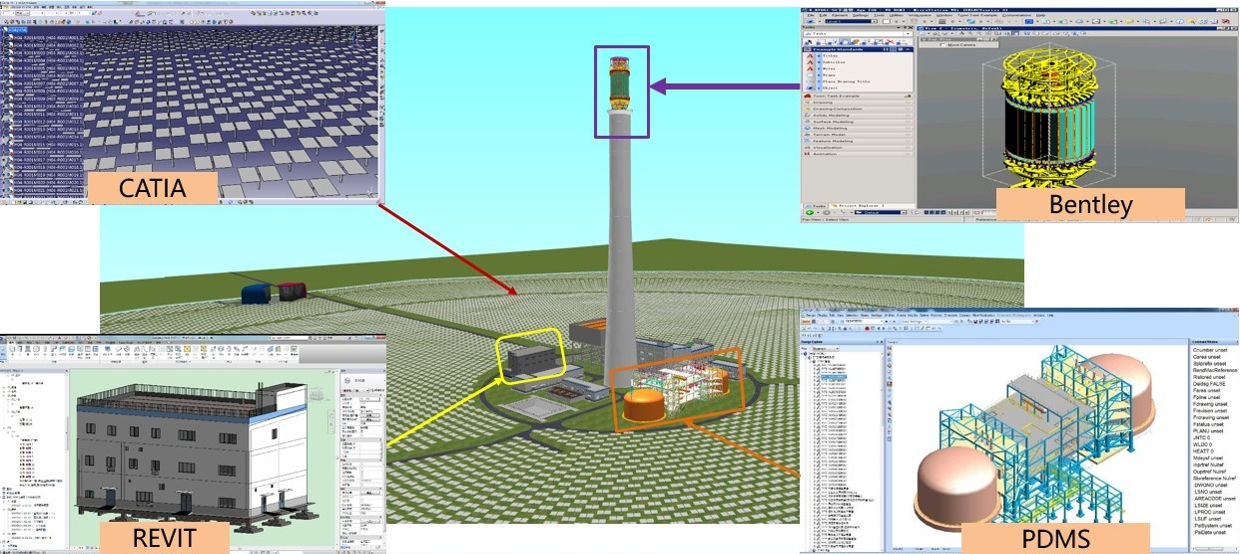The image size is (1240, 554).
Task: Switch to Tasks tab at Bentley bottom
Action: [x=816, y=205]
